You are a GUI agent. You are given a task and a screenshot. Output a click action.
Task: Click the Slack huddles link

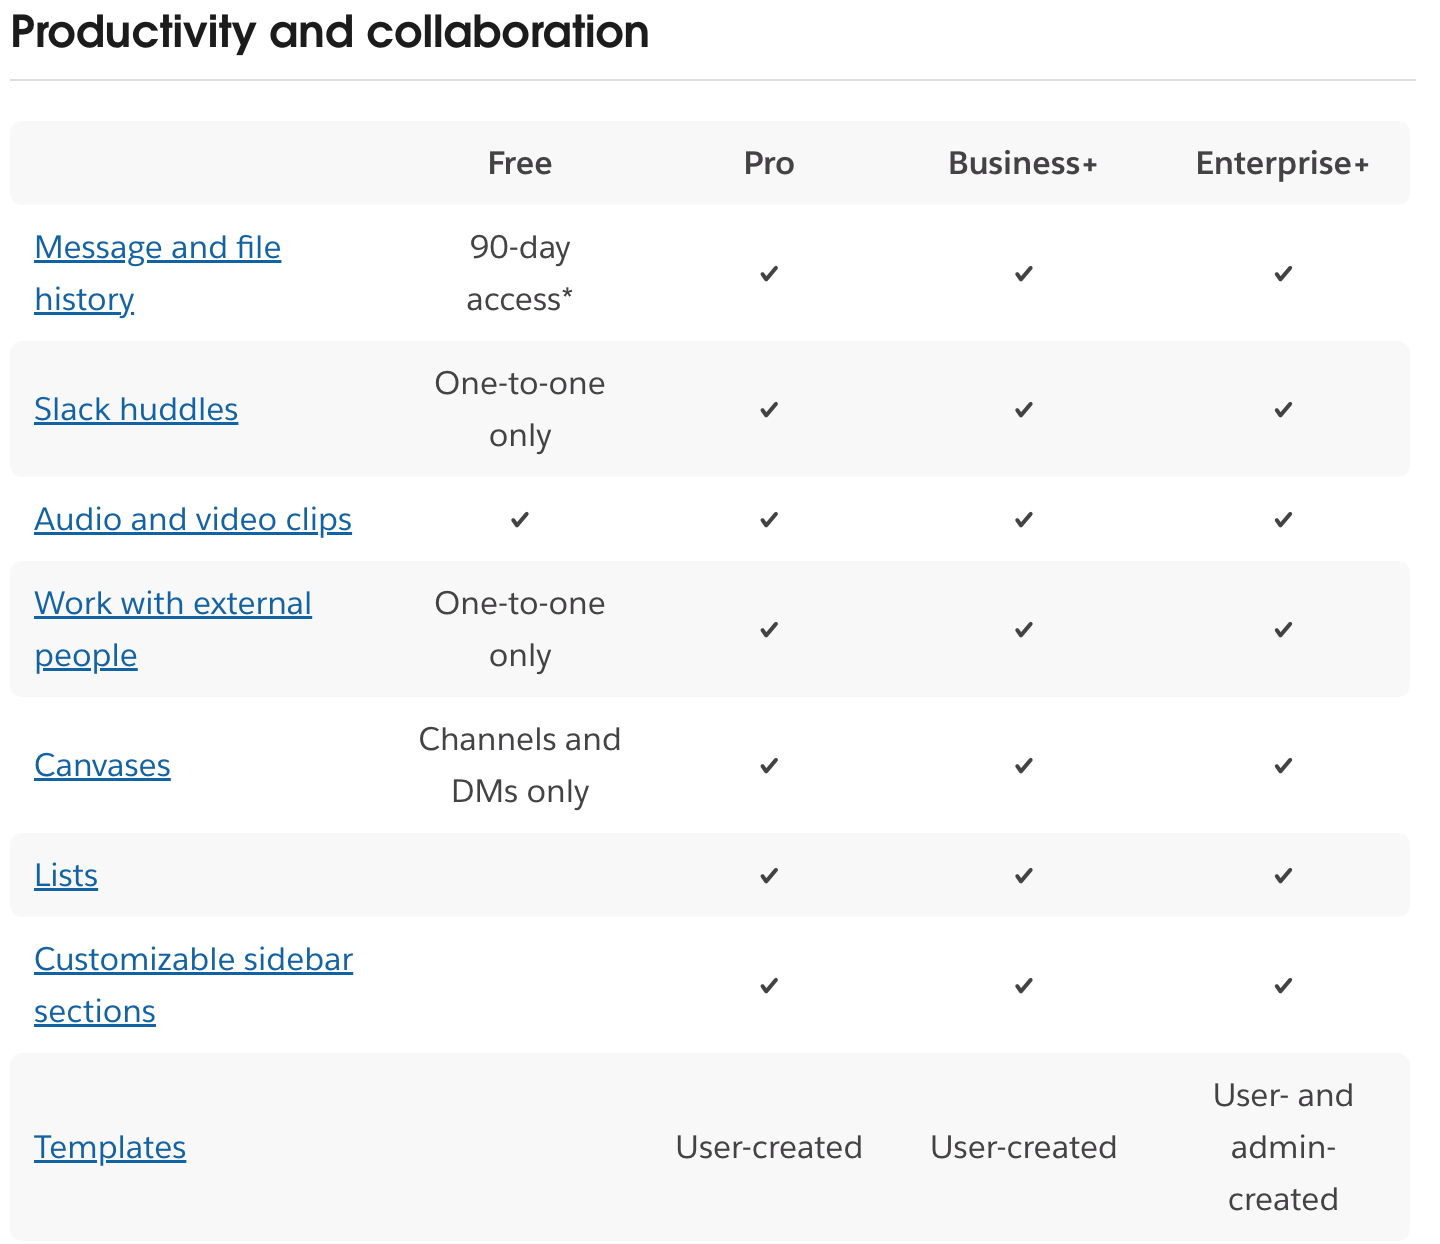(x=136, y=409)
